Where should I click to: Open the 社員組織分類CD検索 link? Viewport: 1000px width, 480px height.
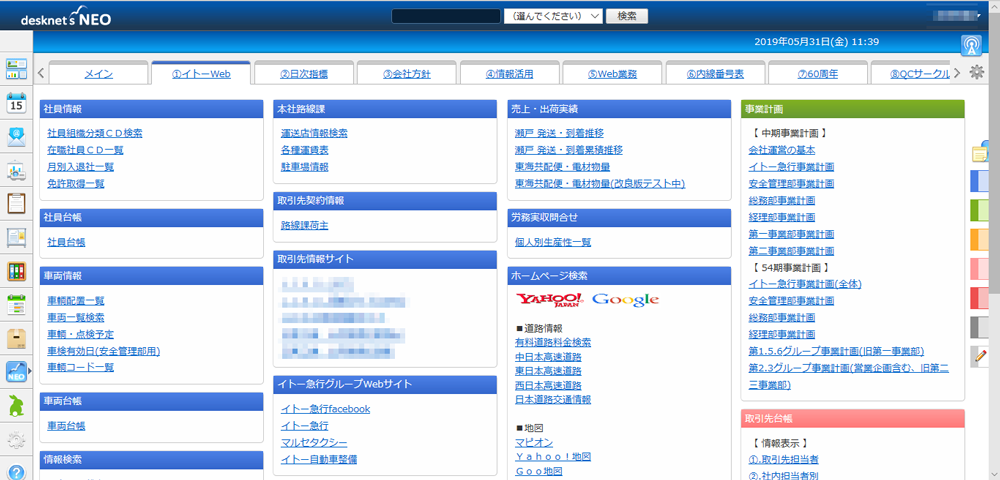click(95, 133)
